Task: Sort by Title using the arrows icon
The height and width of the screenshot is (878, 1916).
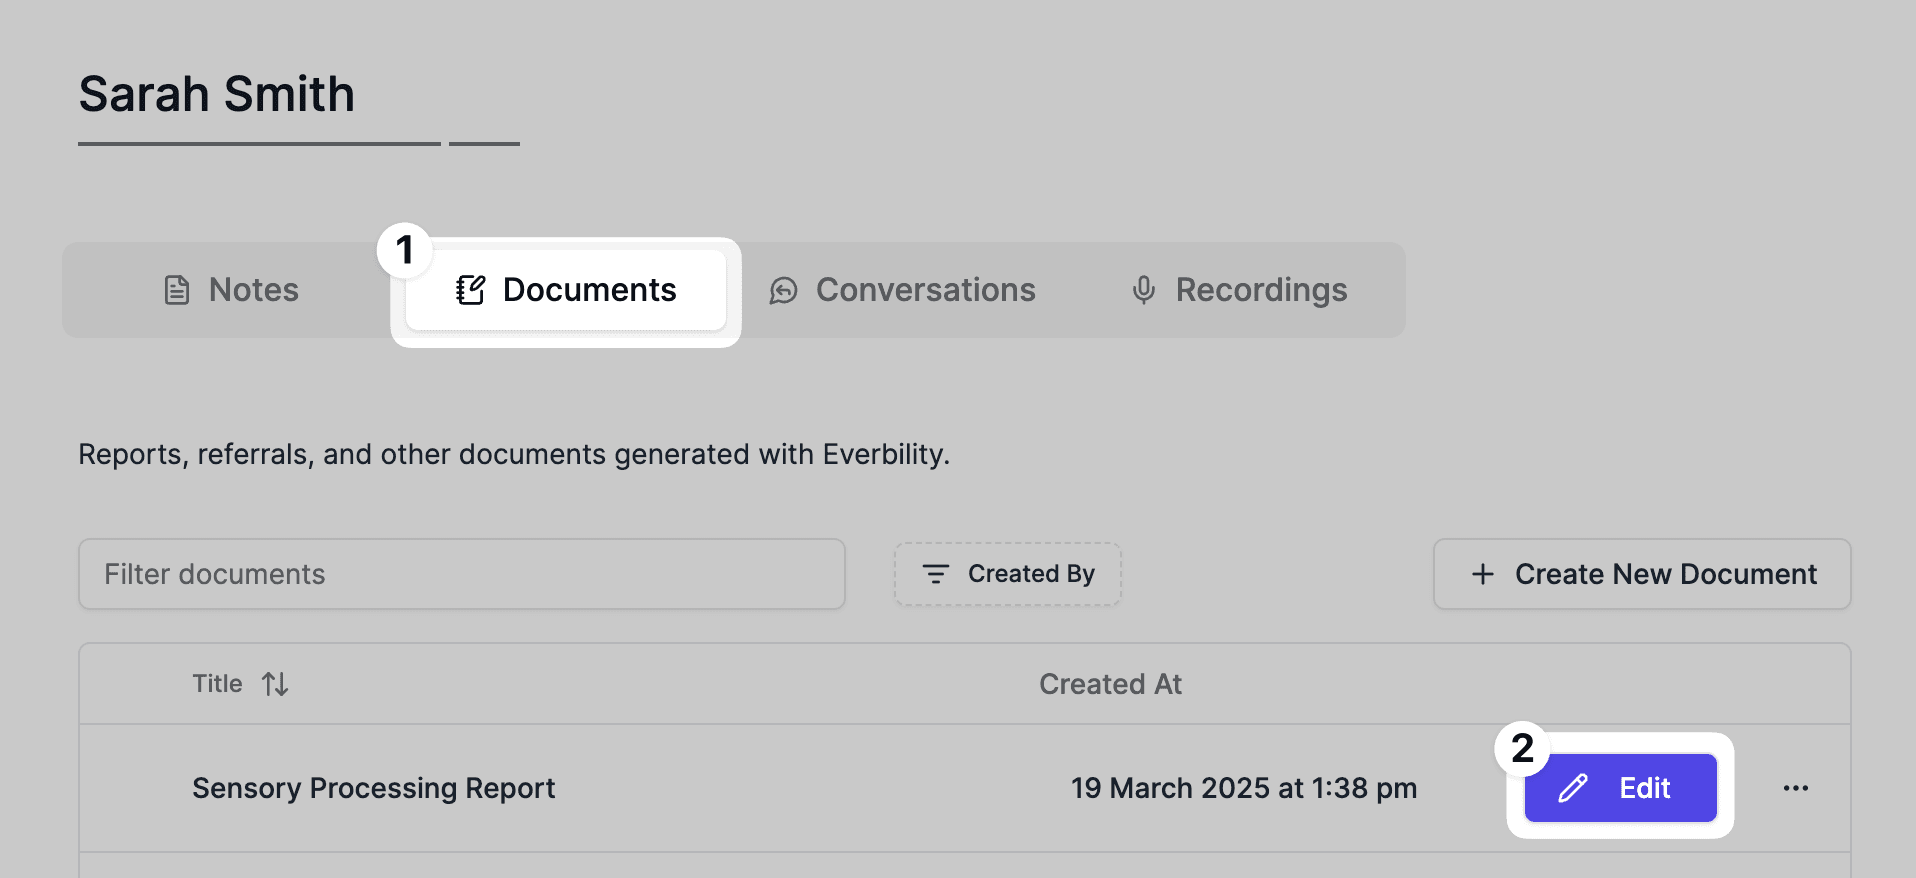Action: [275, 684]
